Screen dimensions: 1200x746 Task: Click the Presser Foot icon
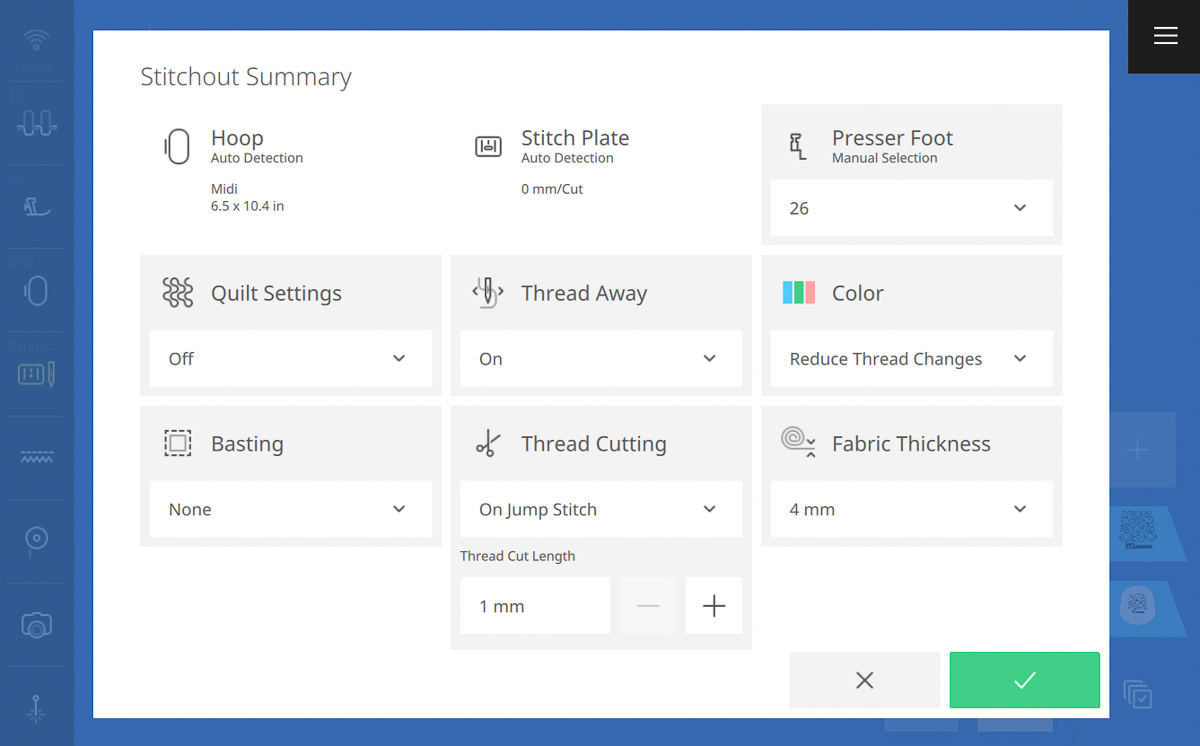[x=798, y=147]
